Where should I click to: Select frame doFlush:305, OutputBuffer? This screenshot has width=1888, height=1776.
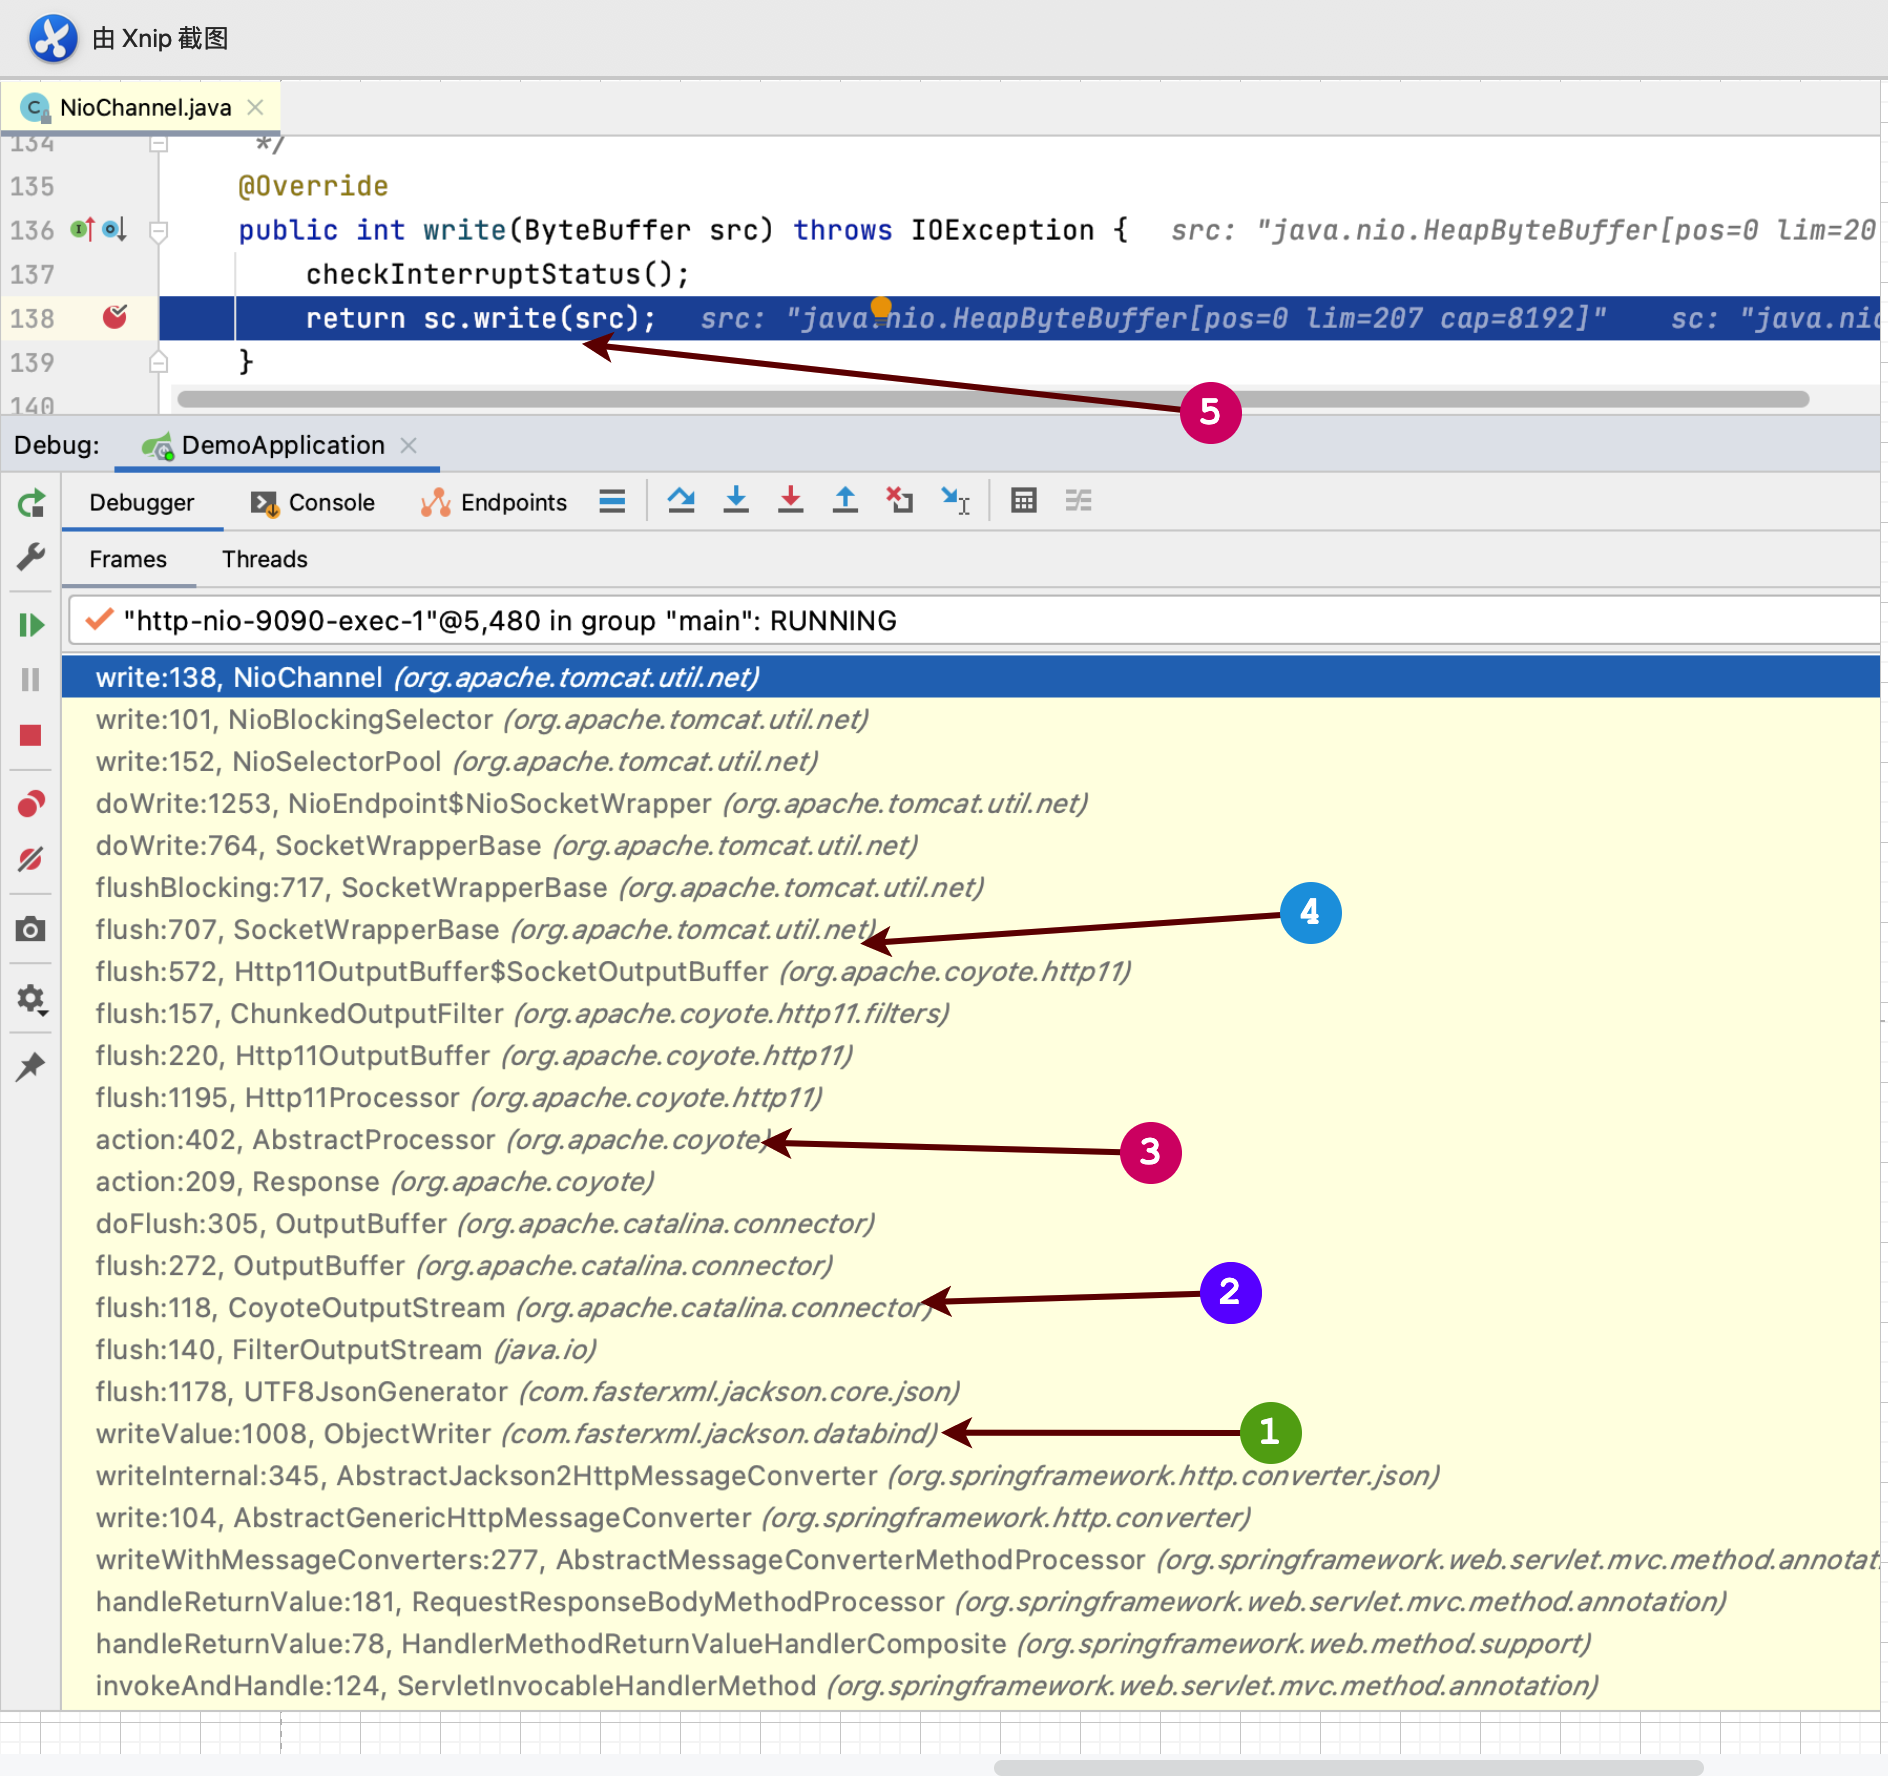(x=970, y=1223)
